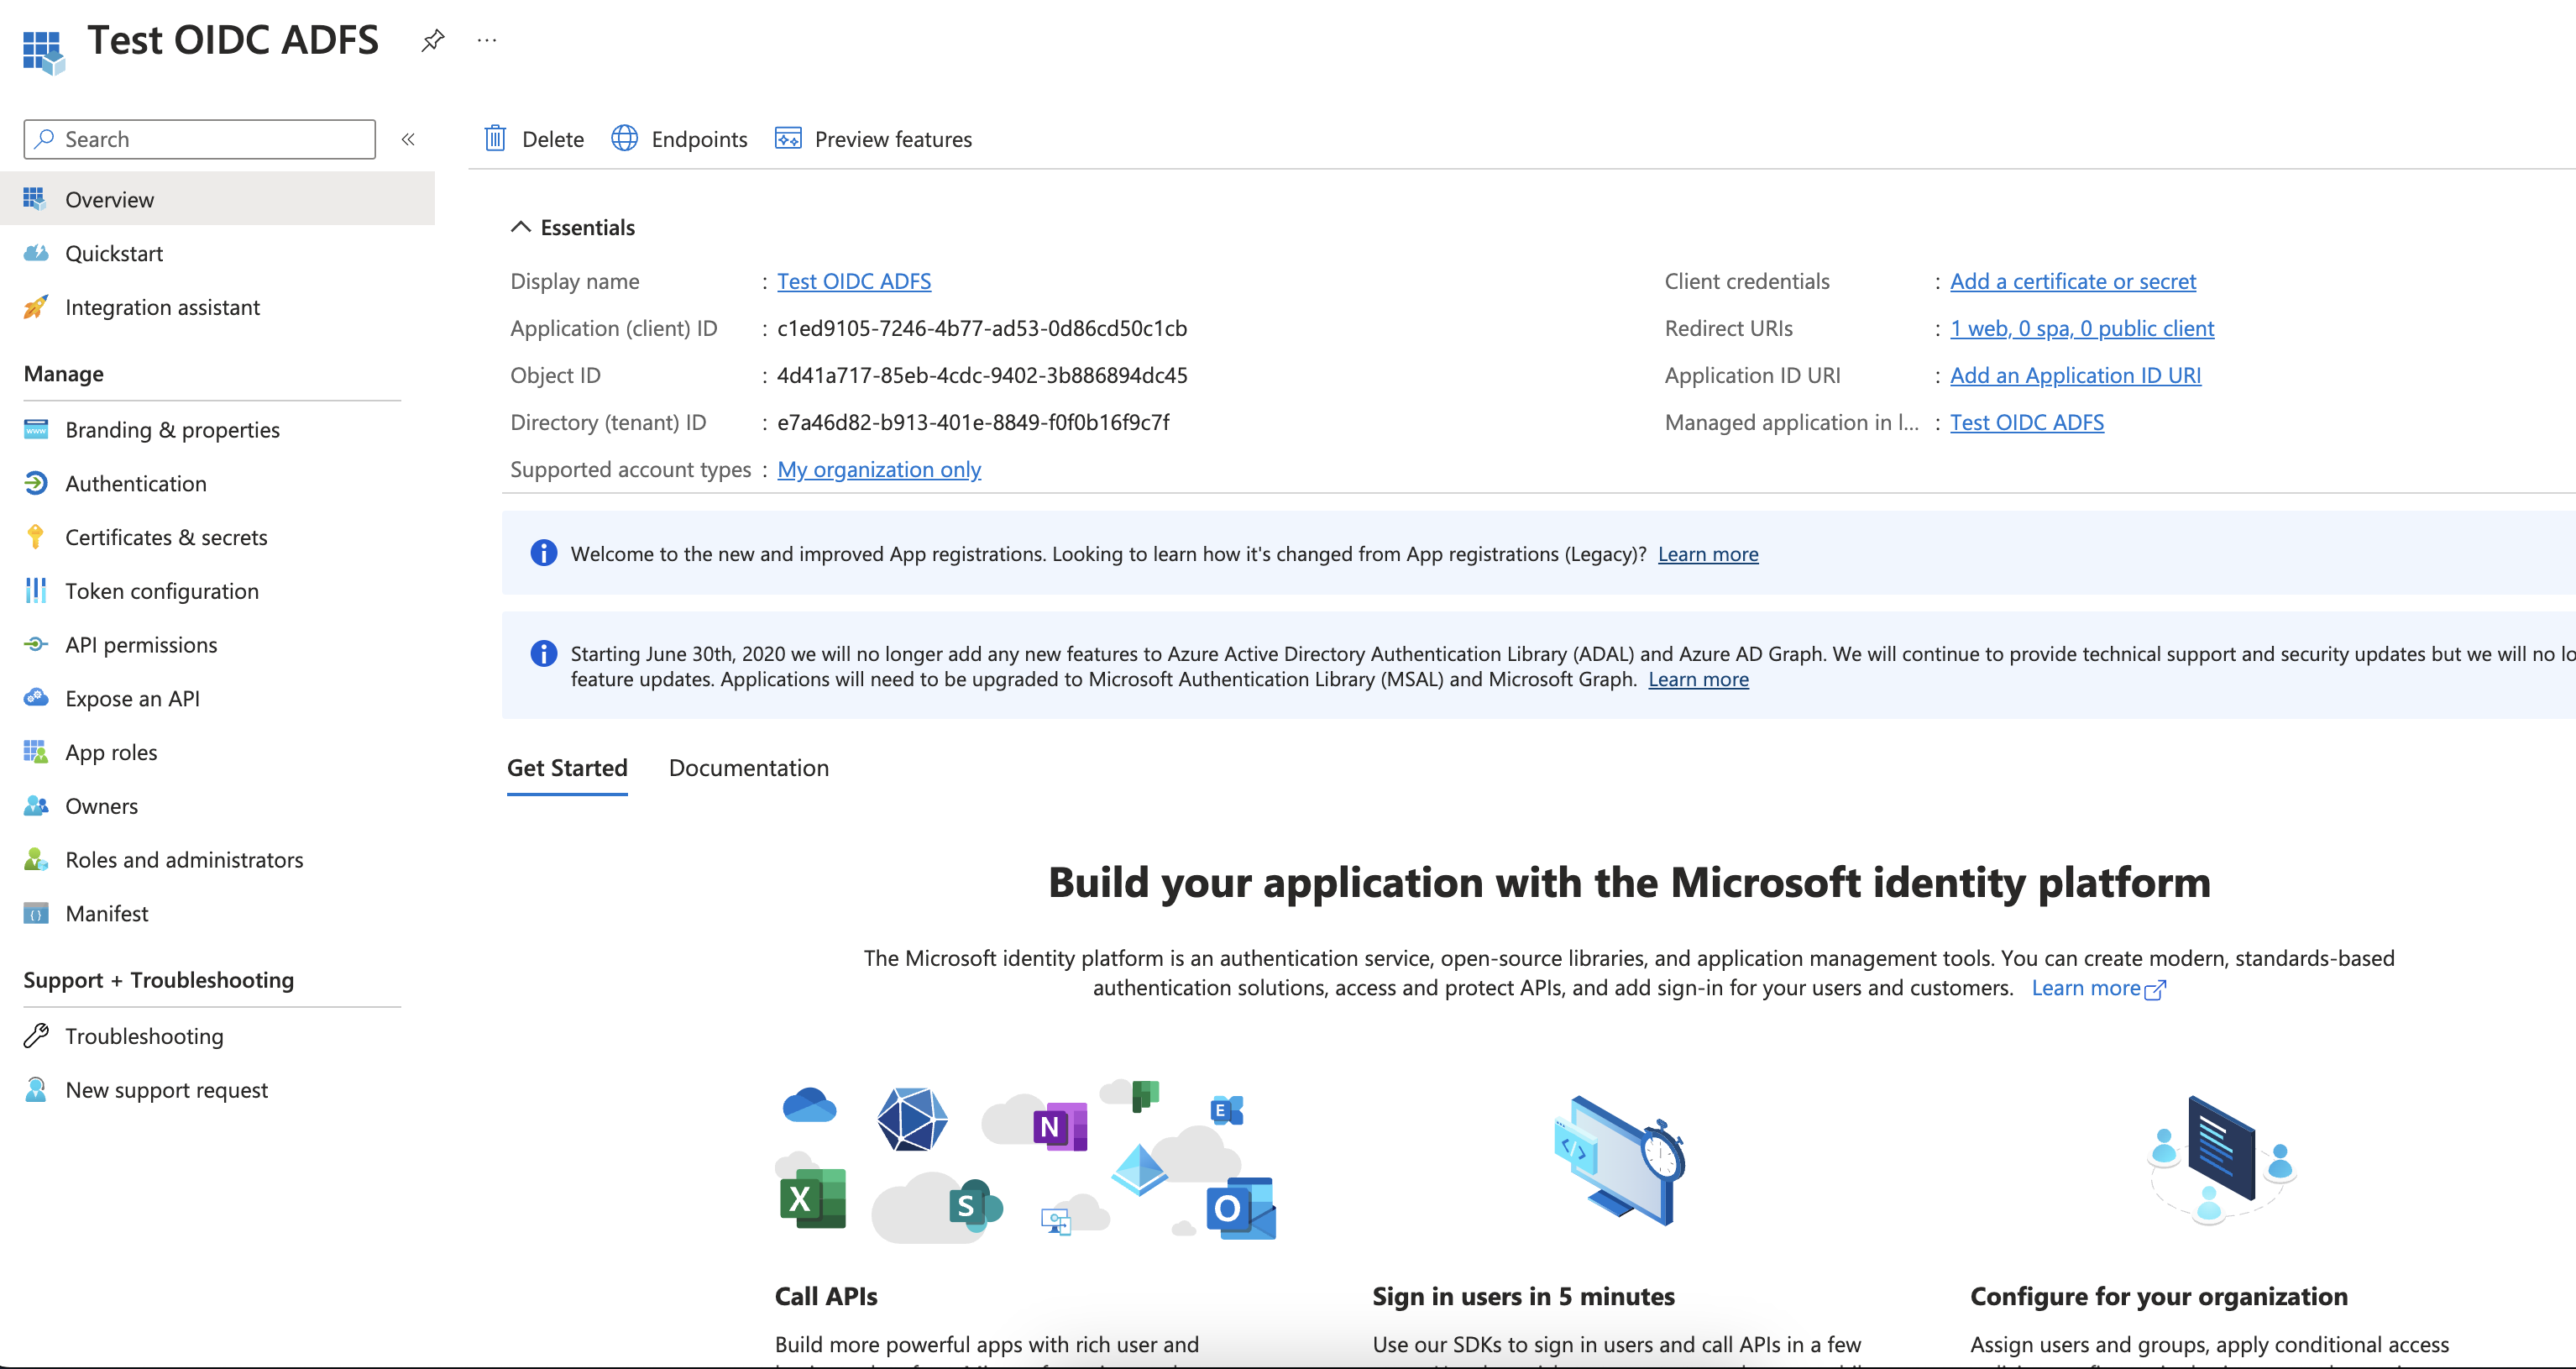The width and height of the screenshot is (2576, 1369).
Task: Click the Preview features icon
Action: point(788,138)
